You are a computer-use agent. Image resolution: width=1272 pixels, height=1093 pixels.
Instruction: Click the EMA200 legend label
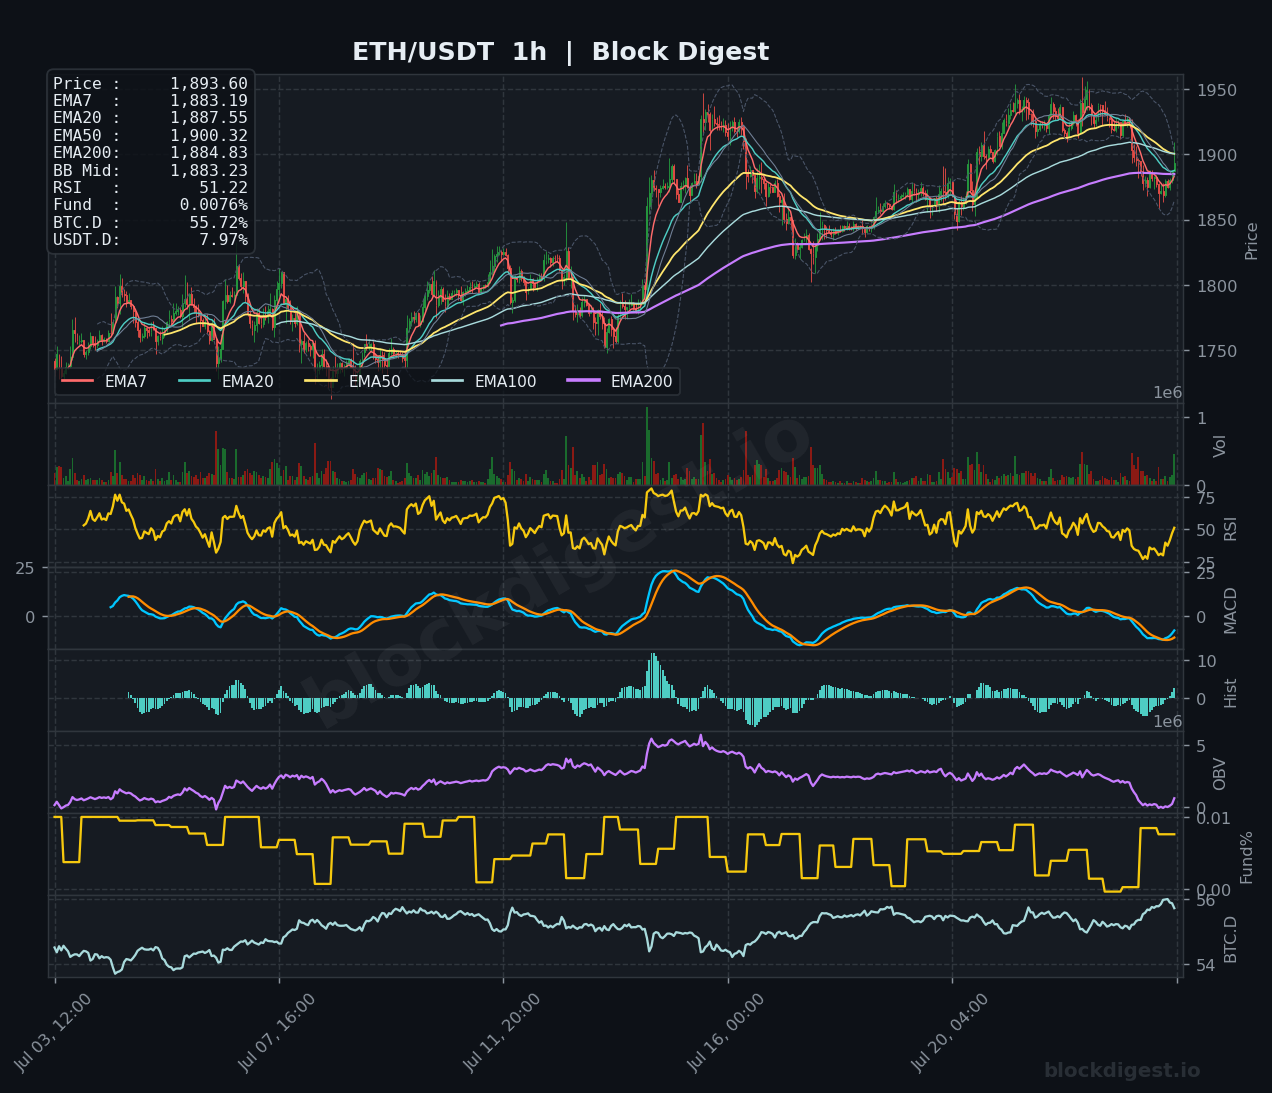[641, 382]
